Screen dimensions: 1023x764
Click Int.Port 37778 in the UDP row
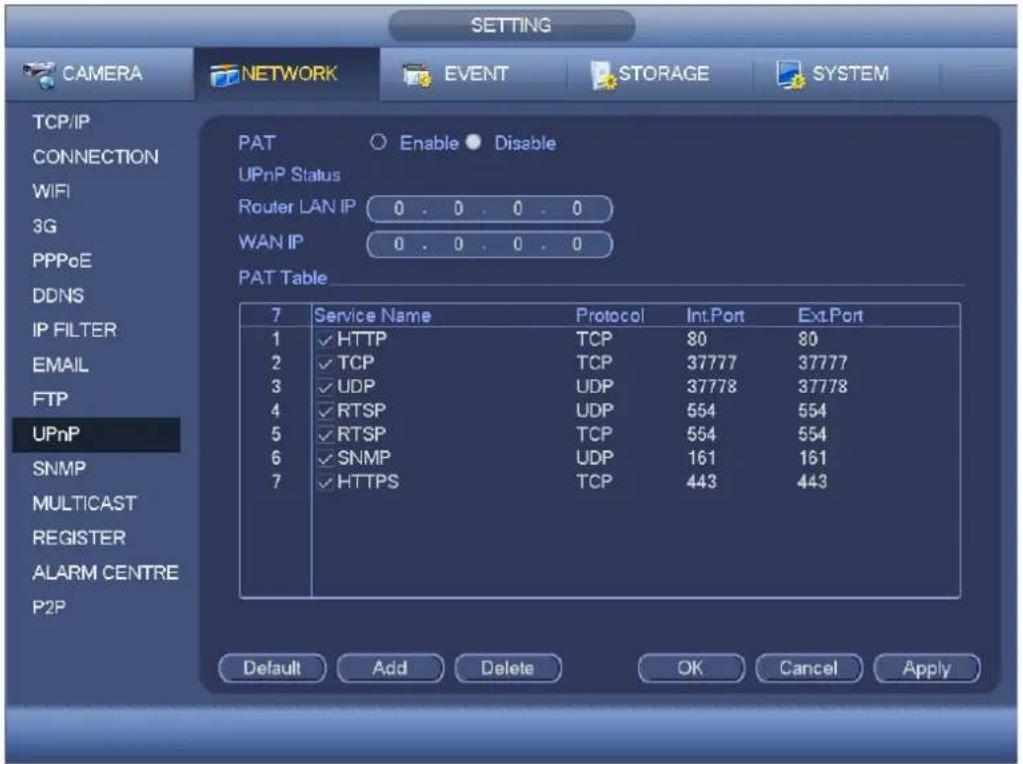pyautogui.click(x=711, y=387)
